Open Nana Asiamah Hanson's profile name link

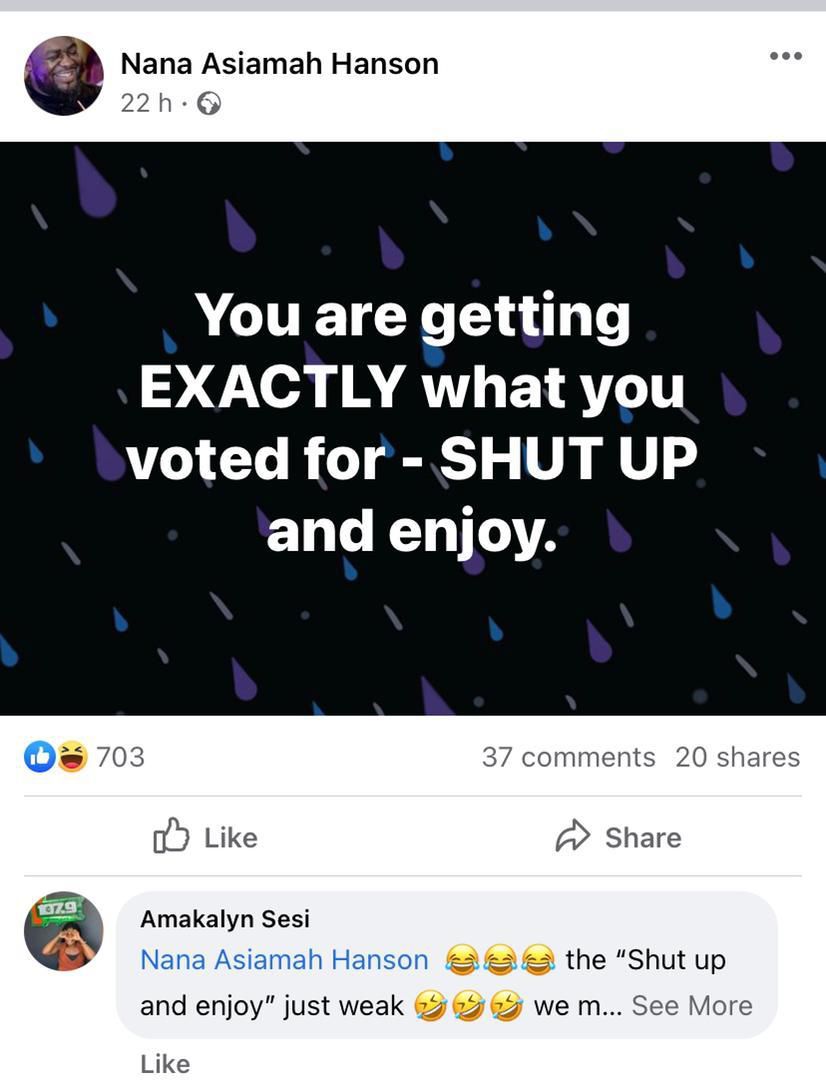coord(279,64)
